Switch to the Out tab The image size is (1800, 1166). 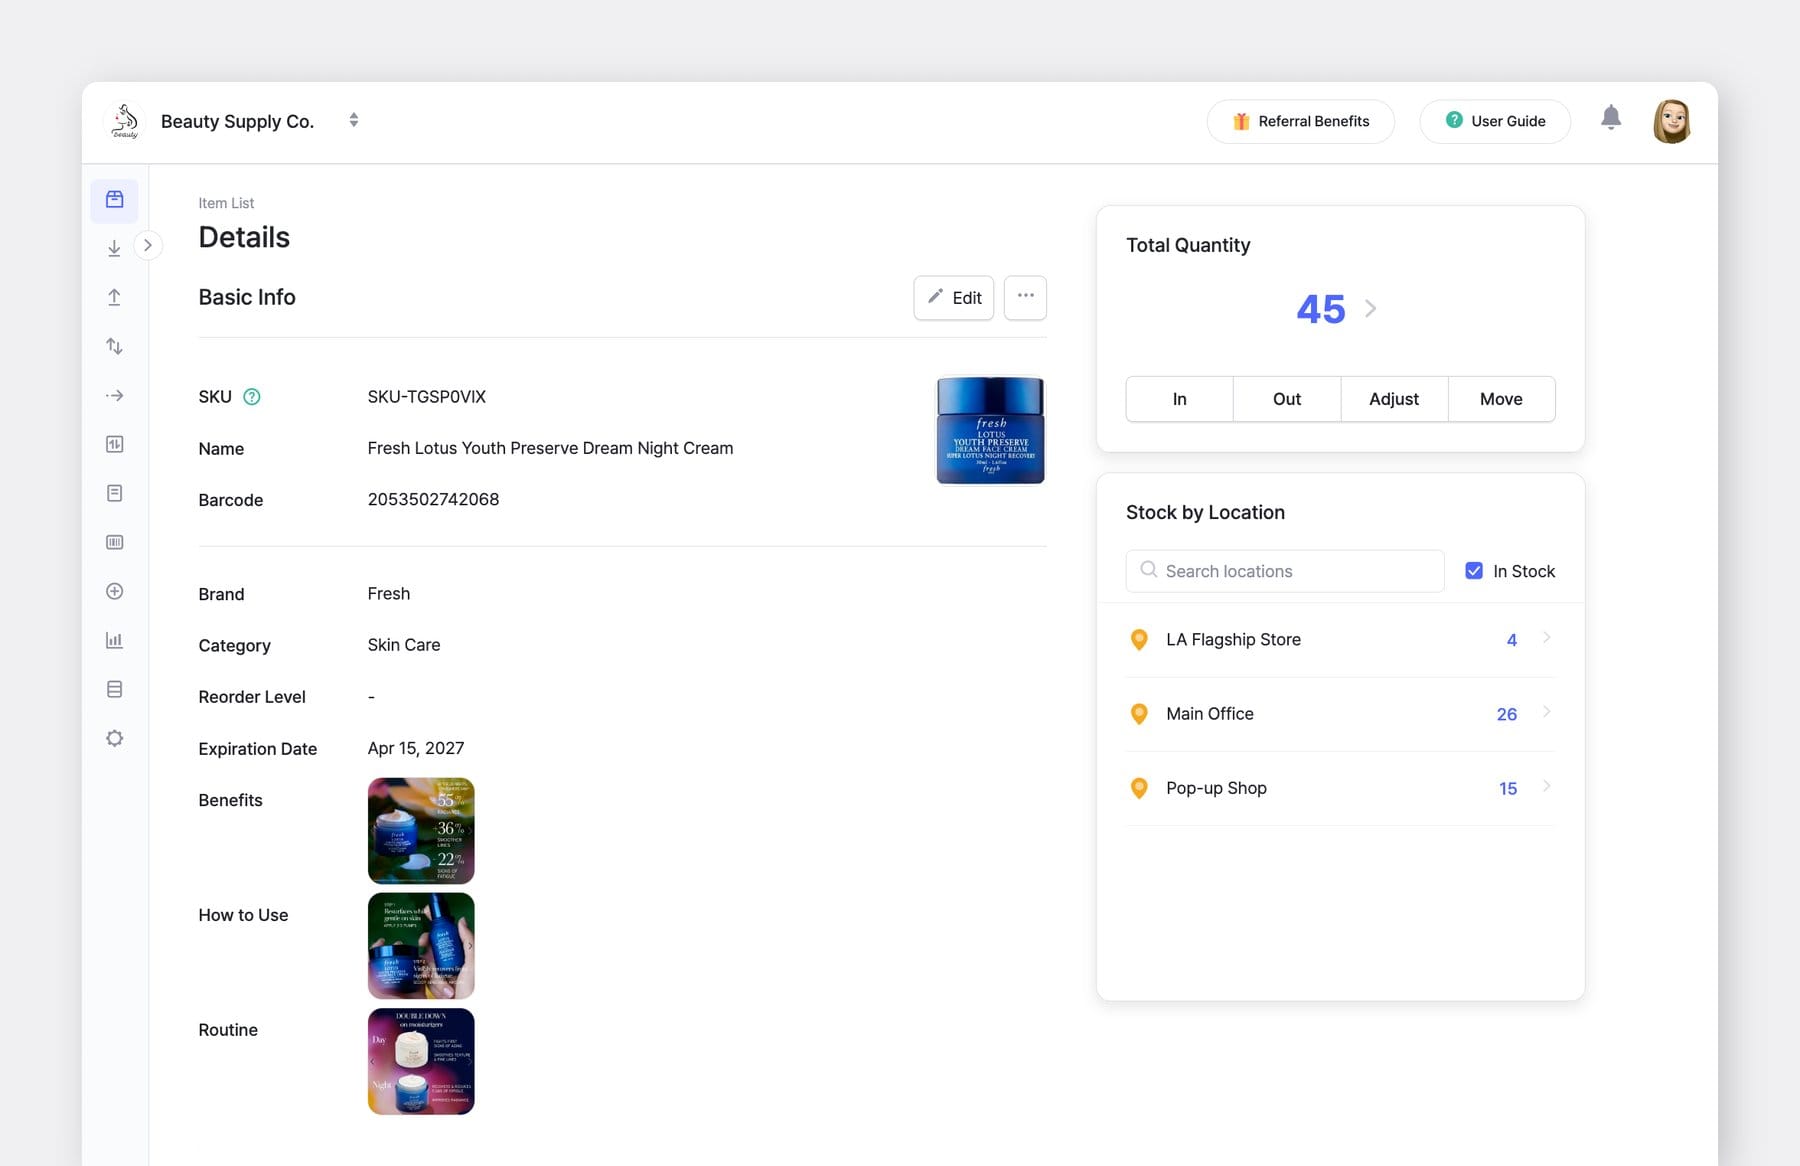pyautogui.click(x=1286, y=398)
